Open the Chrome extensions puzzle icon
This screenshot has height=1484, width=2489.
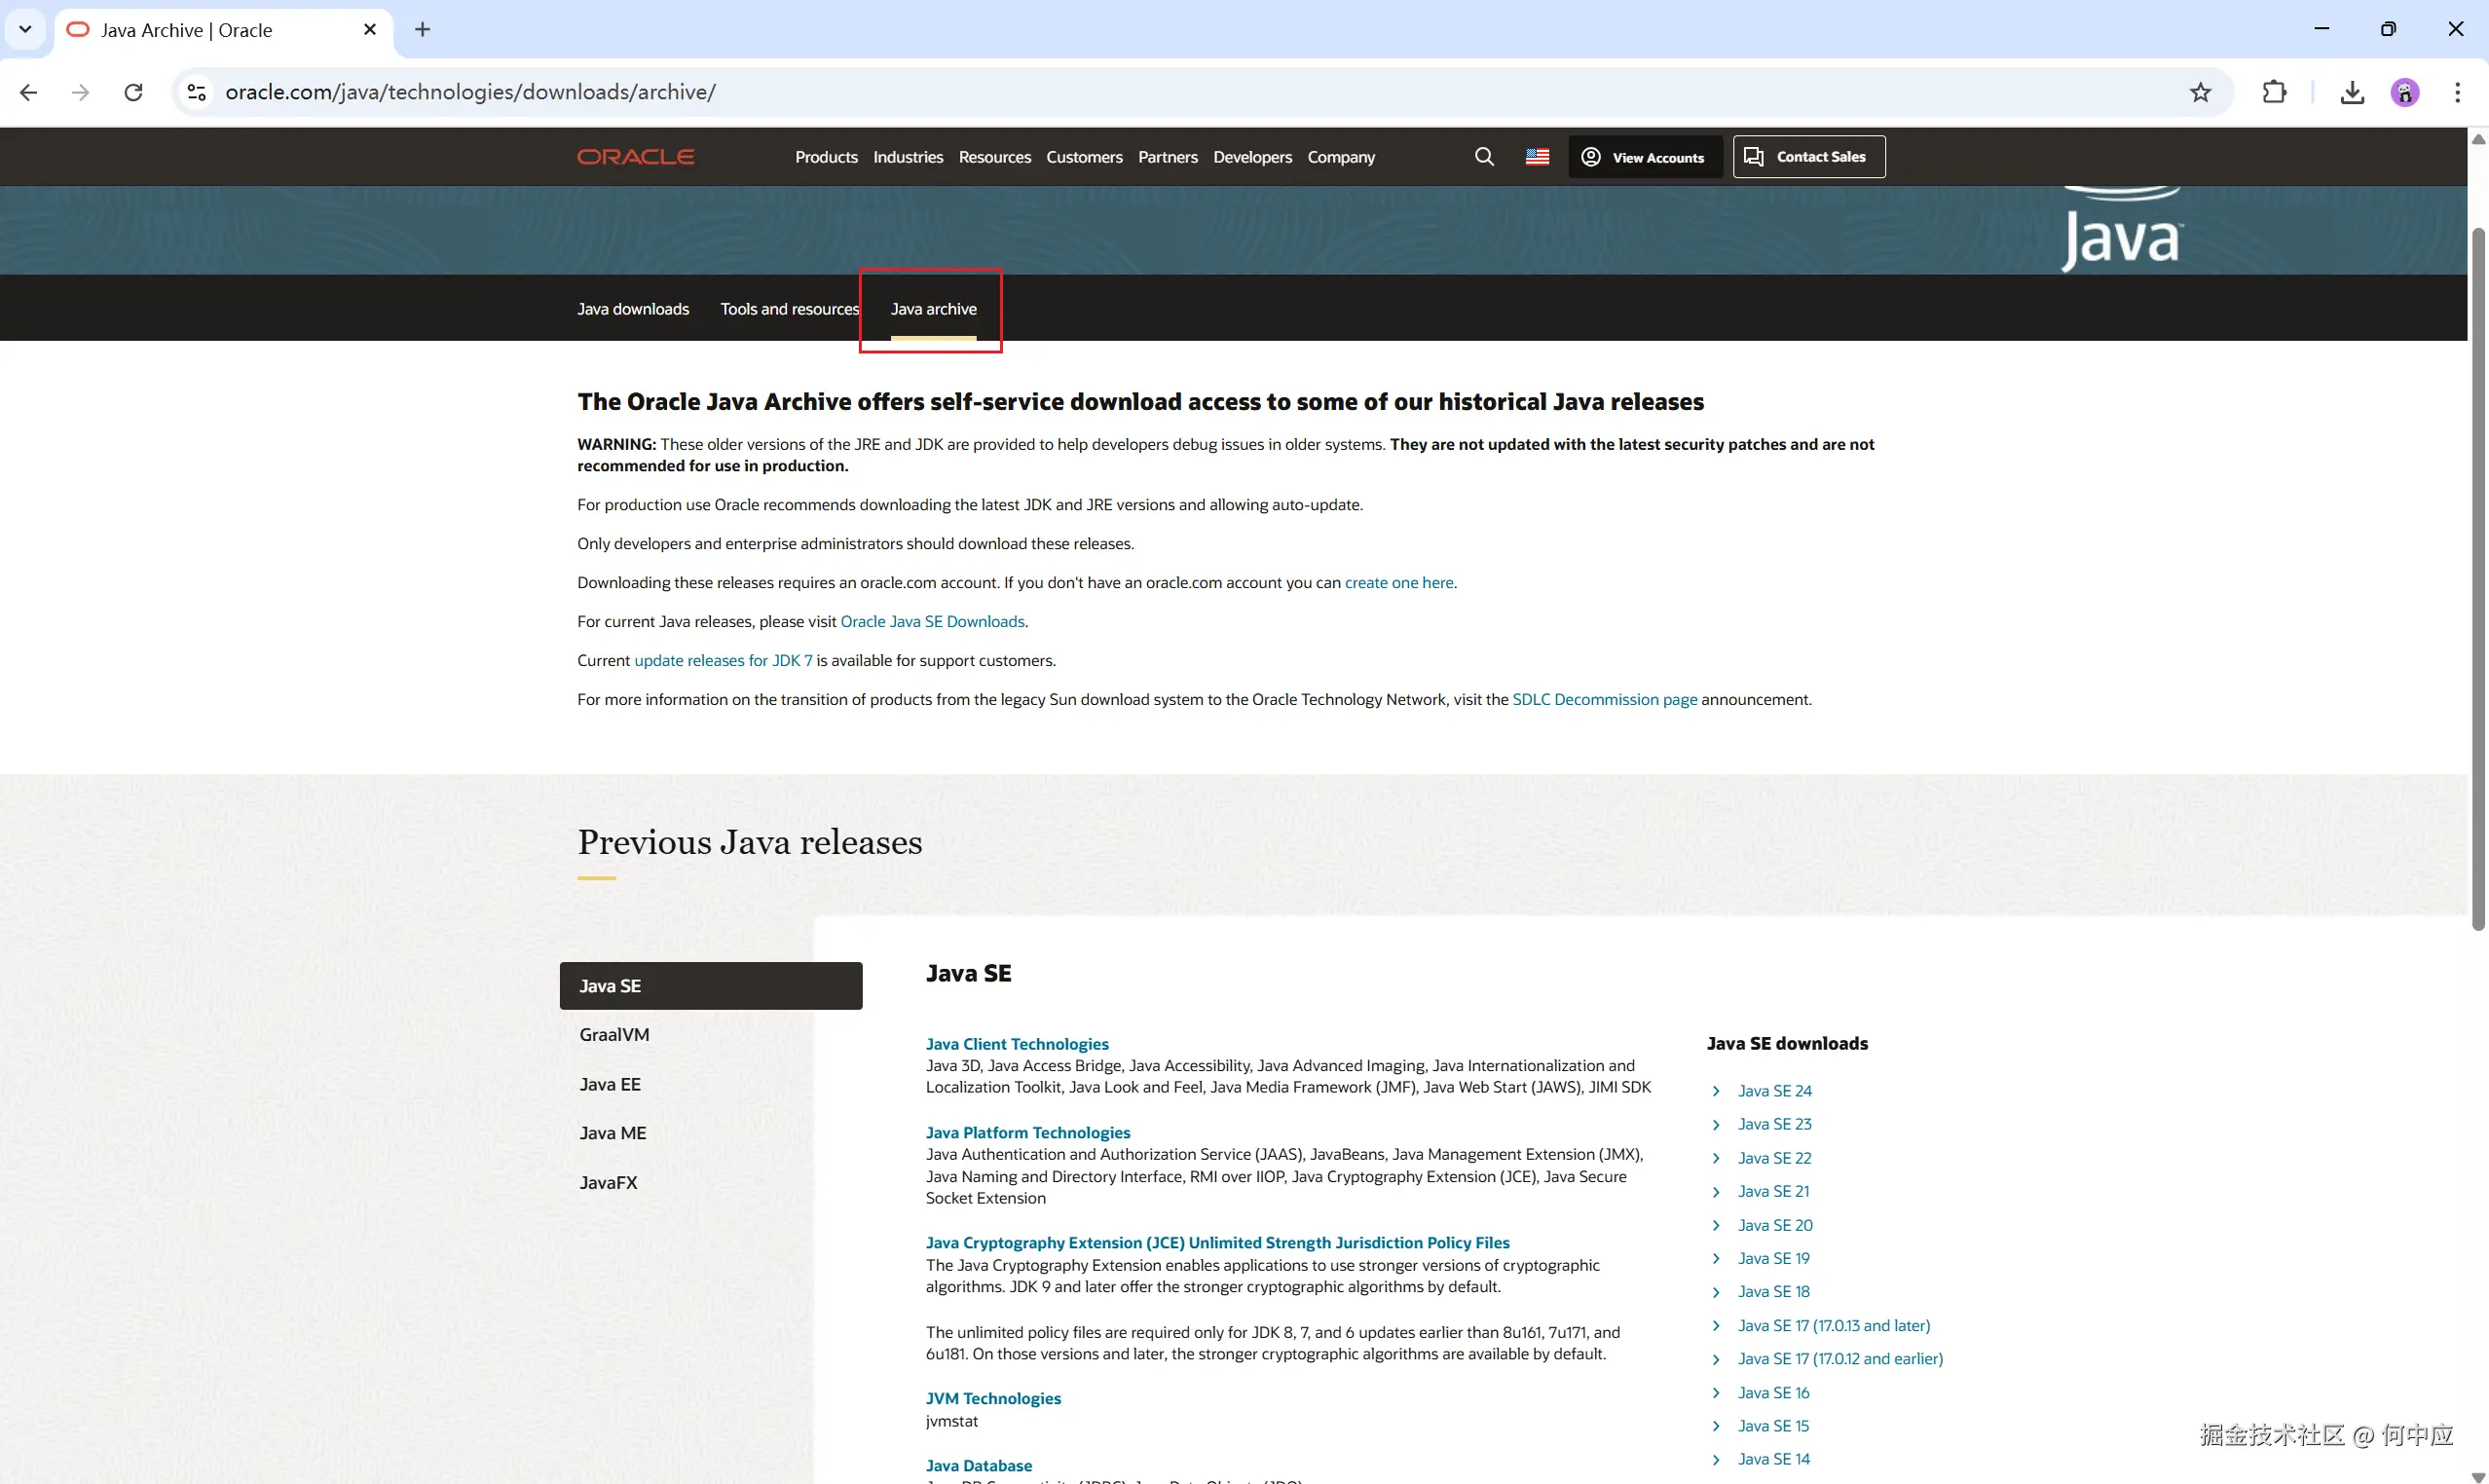click(2274, 92)
